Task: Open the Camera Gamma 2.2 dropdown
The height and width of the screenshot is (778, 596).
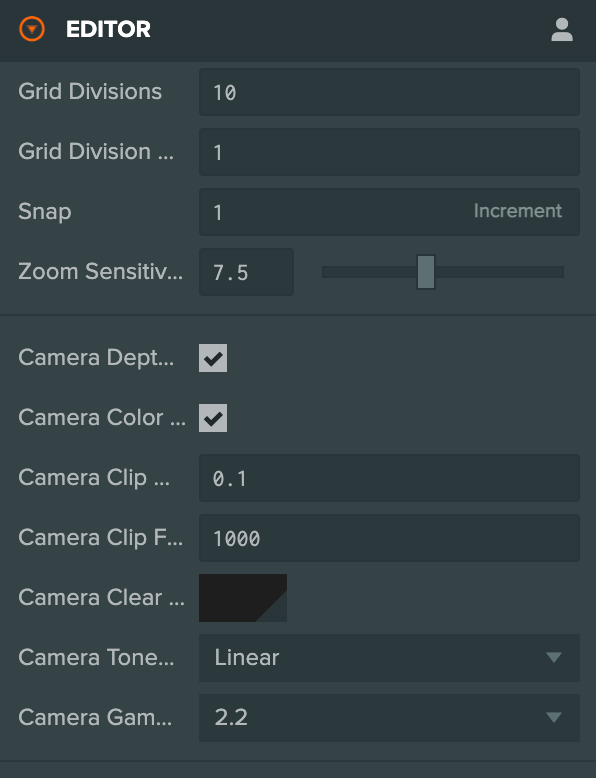Action: tap(389, 717)
